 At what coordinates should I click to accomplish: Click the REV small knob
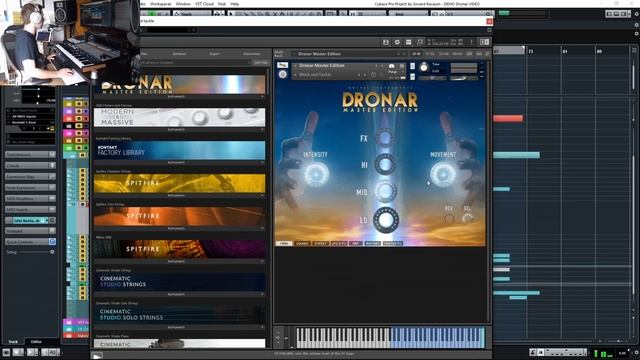pyautogui.click(x=449, y=219)
